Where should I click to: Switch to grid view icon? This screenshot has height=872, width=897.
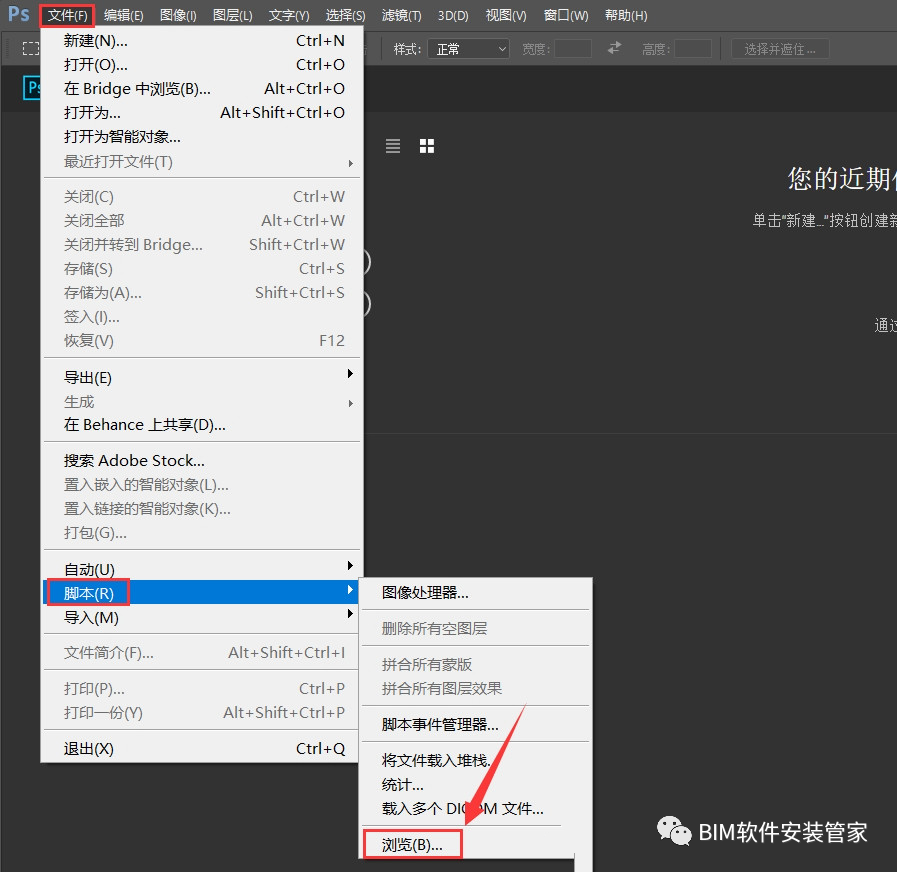click(427, 146)
